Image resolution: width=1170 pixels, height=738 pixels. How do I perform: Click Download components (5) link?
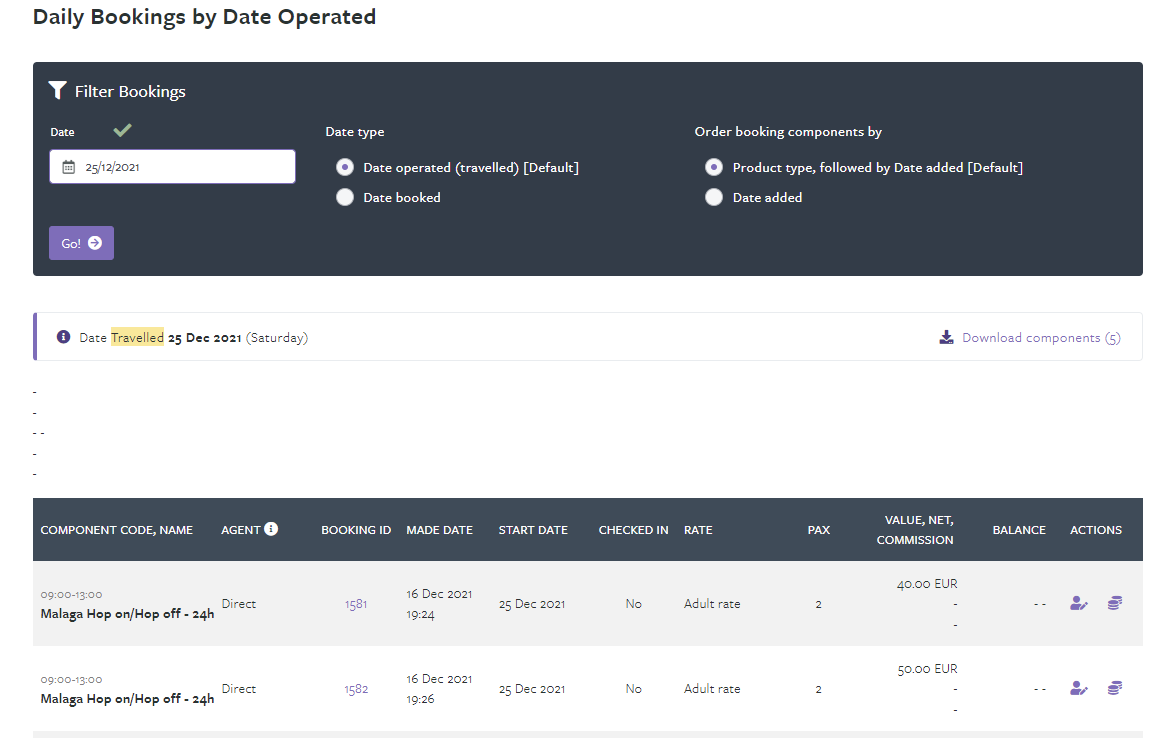point(1041,338)
